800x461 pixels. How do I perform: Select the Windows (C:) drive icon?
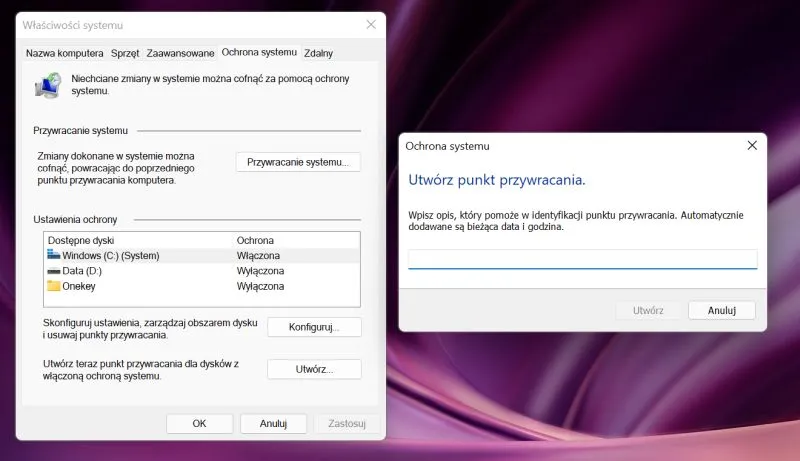54,254
